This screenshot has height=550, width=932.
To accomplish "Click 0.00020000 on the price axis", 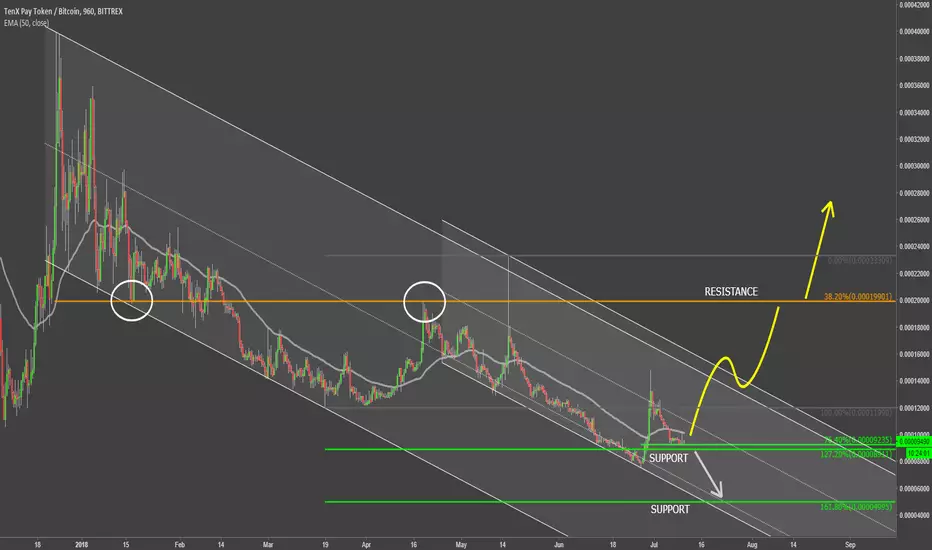I will (x=914, y=300).
